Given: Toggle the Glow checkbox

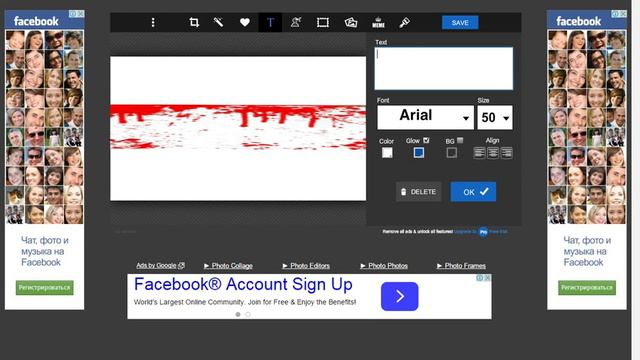Looking at the screenshot, I should [426, 140].
